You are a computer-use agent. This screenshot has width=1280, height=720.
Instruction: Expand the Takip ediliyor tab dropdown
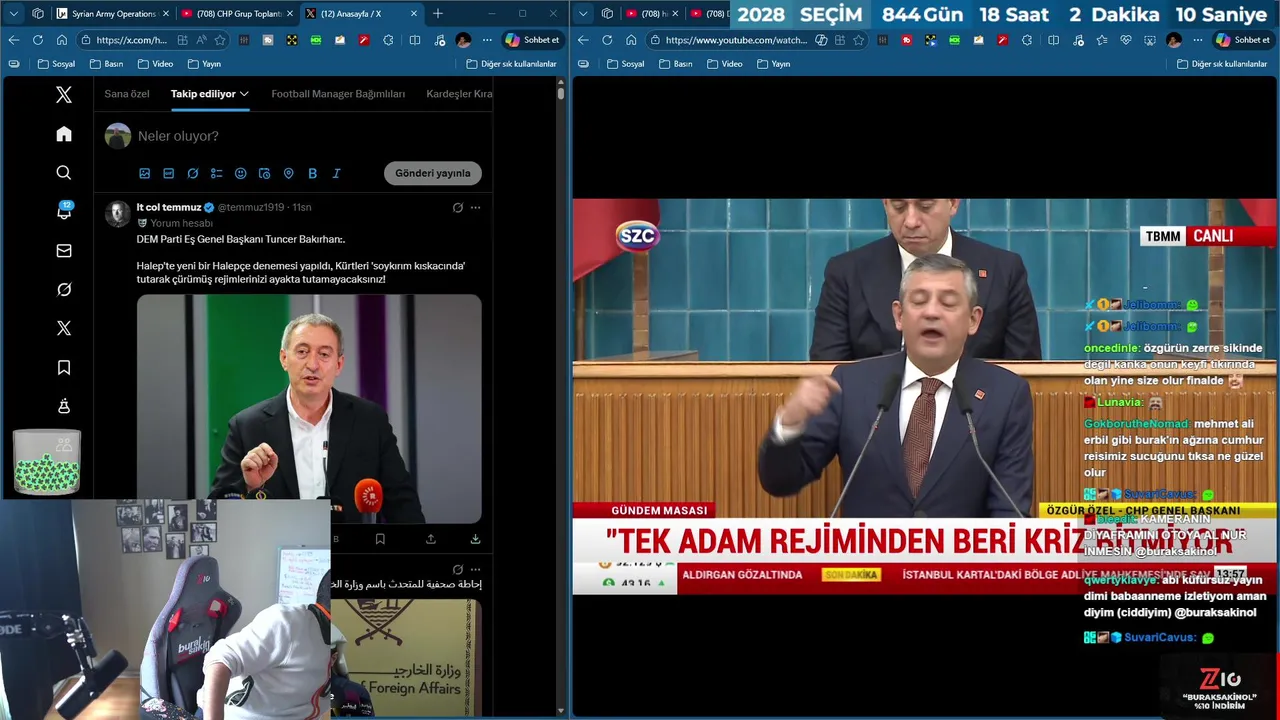click(244, 94)
